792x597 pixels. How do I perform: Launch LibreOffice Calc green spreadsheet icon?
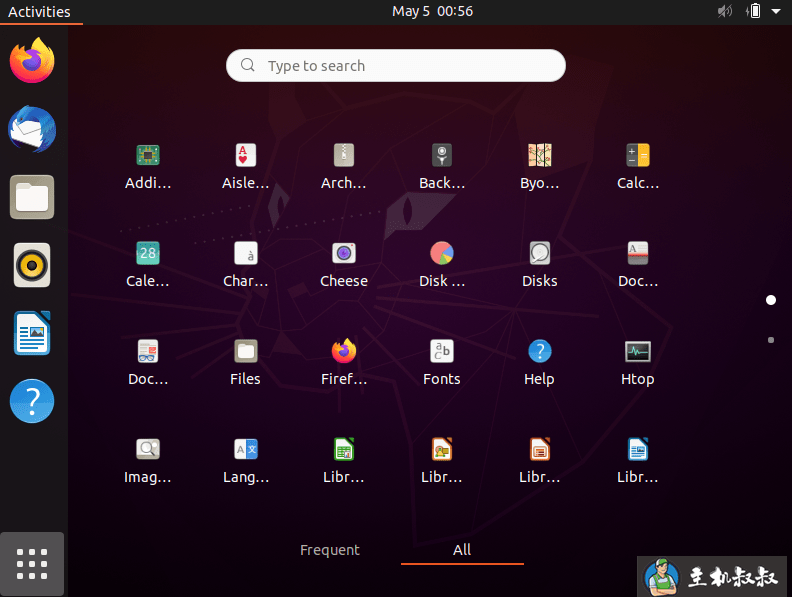coord(344,450)
